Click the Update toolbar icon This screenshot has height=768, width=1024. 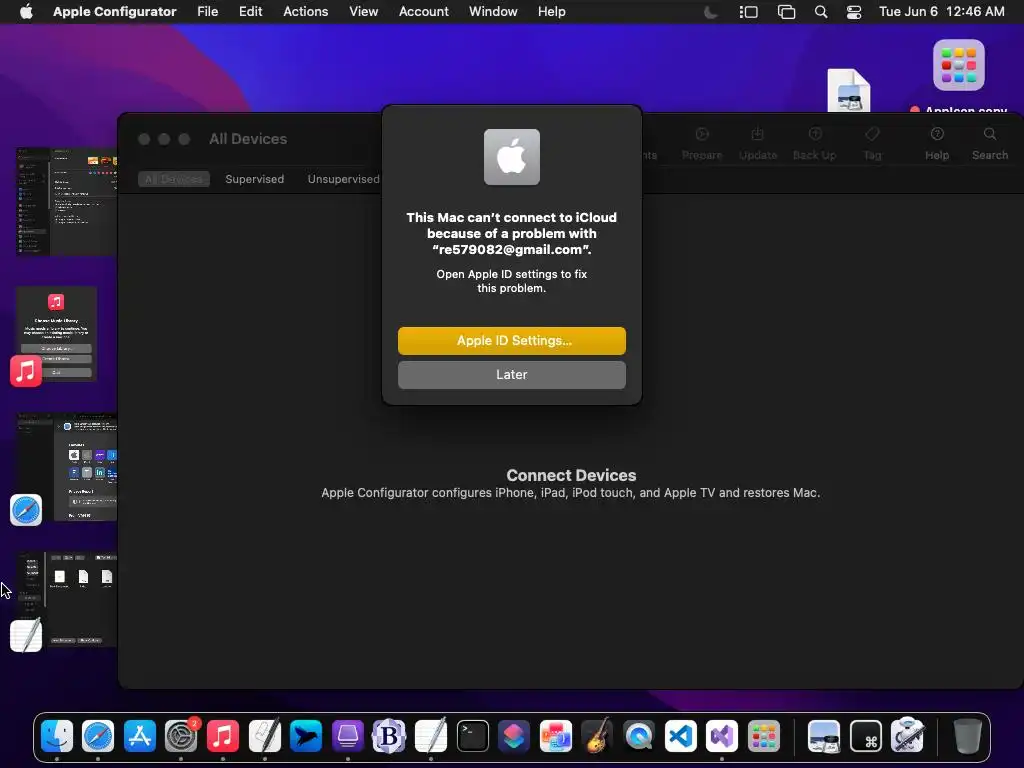pos(758,144)
